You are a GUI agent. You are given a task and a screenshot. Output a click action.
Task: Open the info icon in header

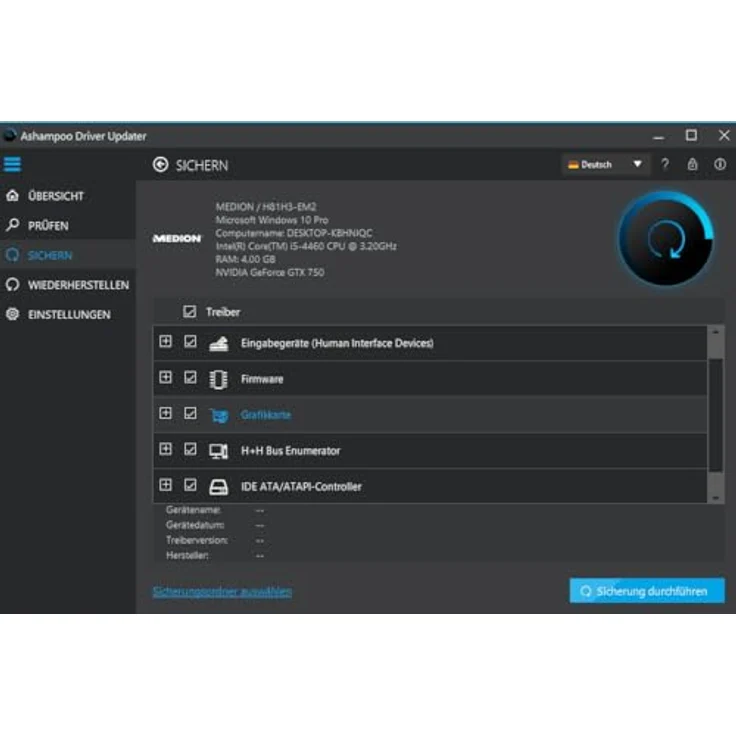point(720,164)
